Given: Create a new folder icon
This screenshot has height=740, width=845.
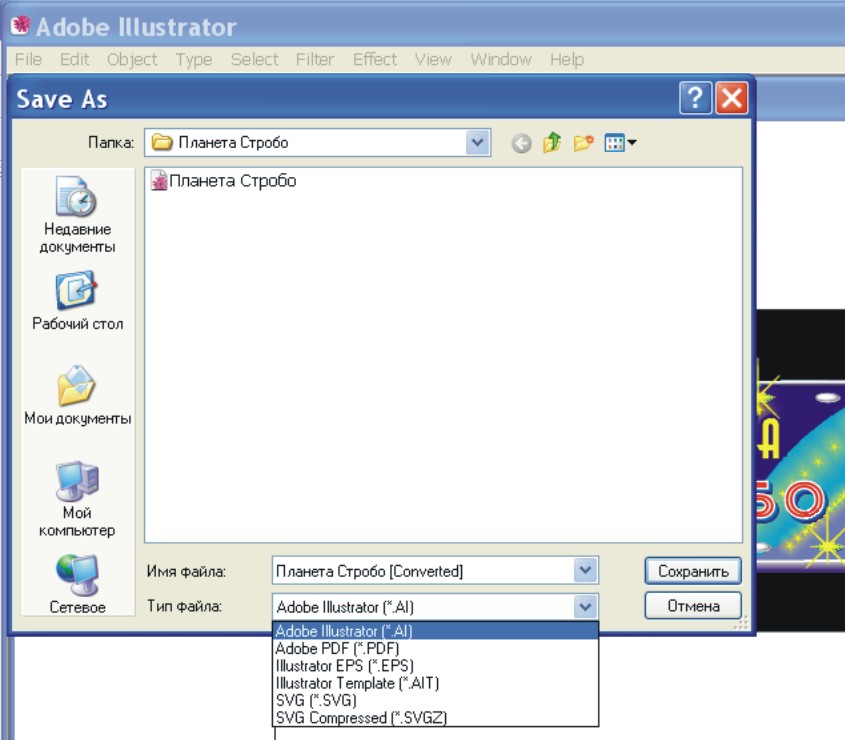Looking at the screenshot, I should pos(583,143).
